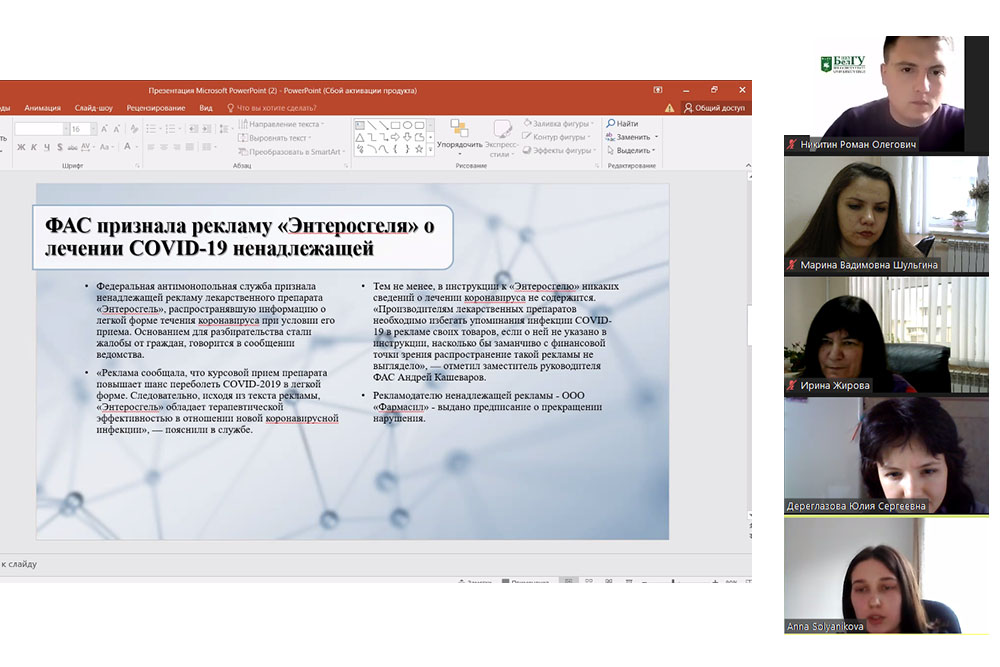Select the star shape in shapes gallery
Screen dimensions: 1000x667
pos(420,149)
